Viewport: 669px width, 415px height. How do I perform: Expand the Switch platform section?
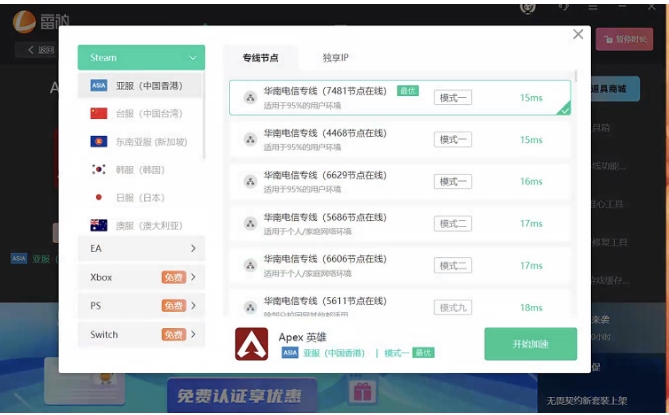tap(141, 334)
